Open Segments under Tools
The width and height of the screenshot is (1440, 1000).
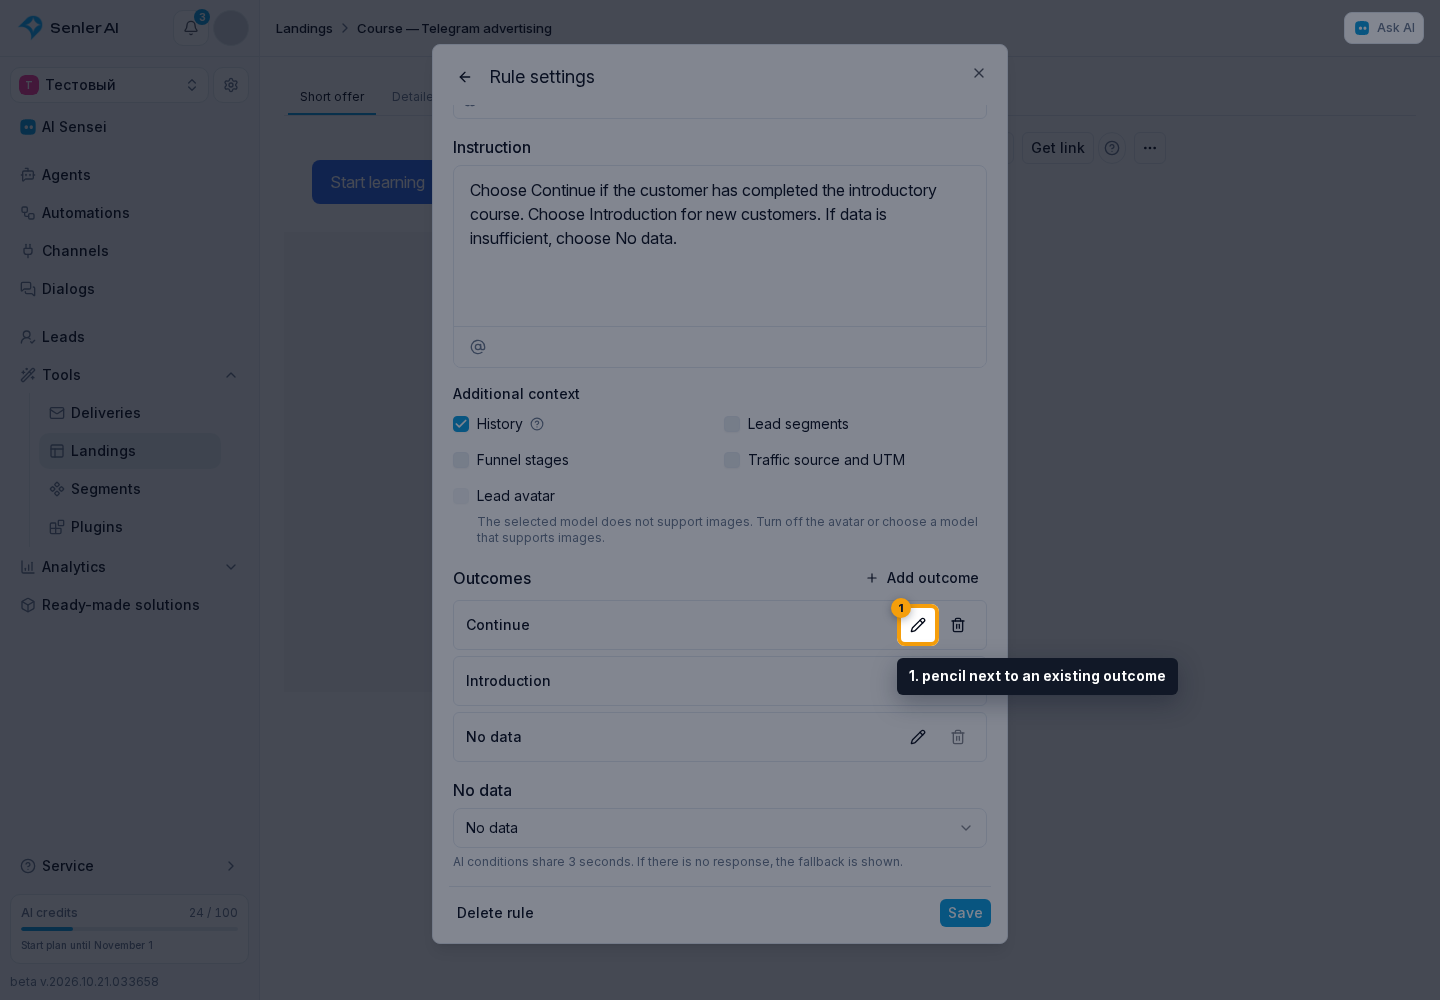tap(130, 489)
